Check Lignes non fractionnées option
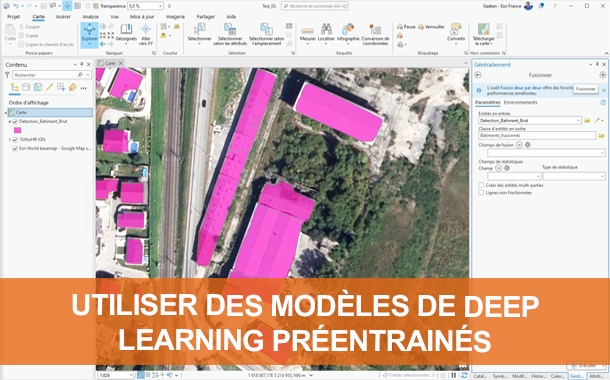 point(481,193)
